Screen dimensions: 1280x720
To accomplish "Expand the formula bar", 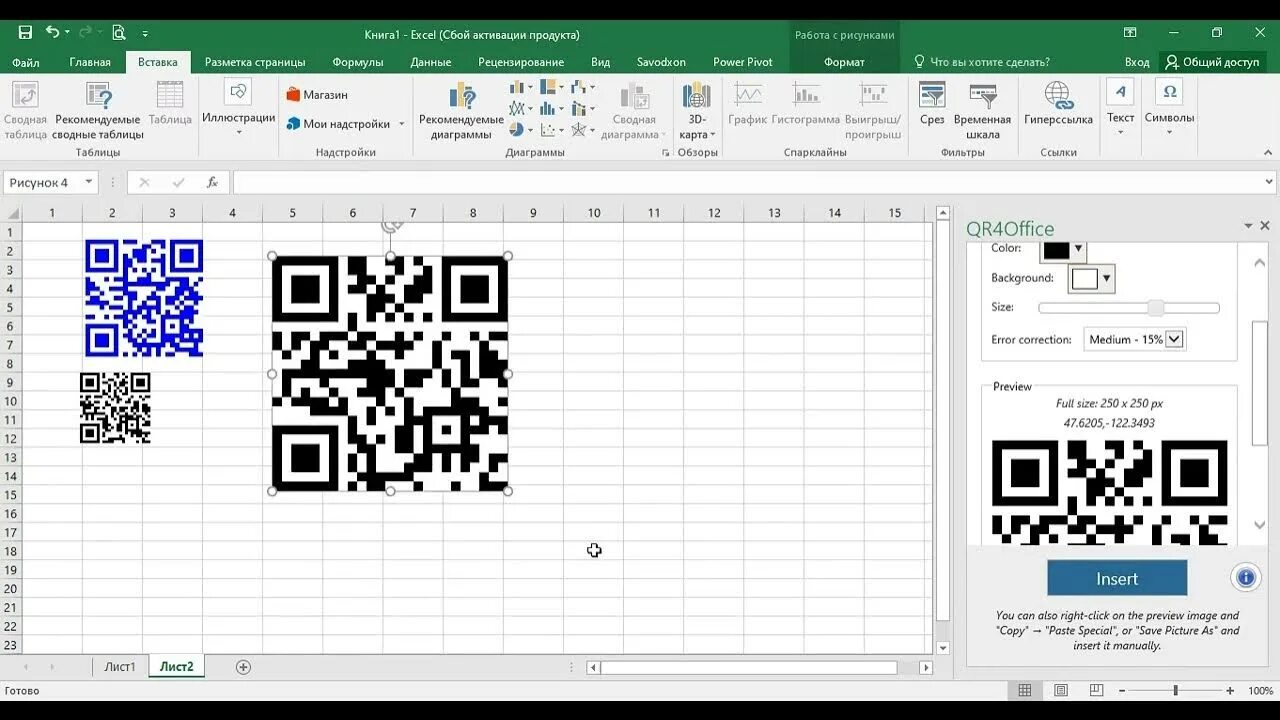I will coord(1270,183).
